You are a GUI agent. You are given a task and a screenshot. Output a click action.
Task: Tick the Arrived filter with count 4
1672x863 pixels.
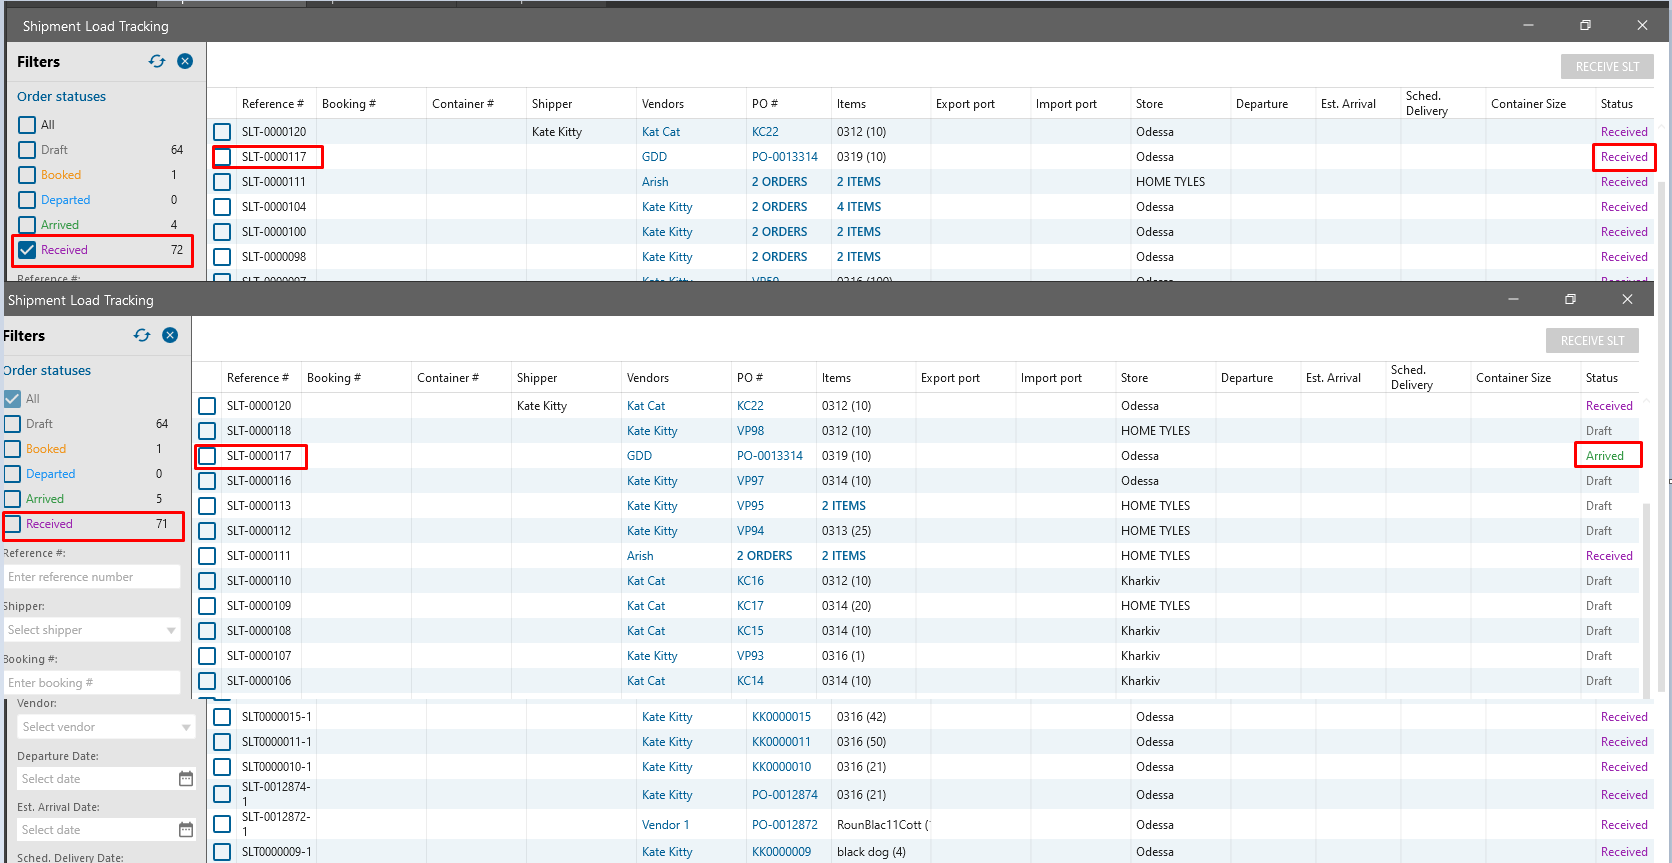27,225
